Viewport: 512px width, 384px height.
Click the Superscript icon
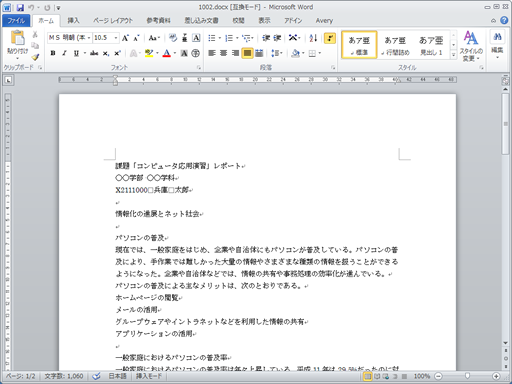pos(117,53)
